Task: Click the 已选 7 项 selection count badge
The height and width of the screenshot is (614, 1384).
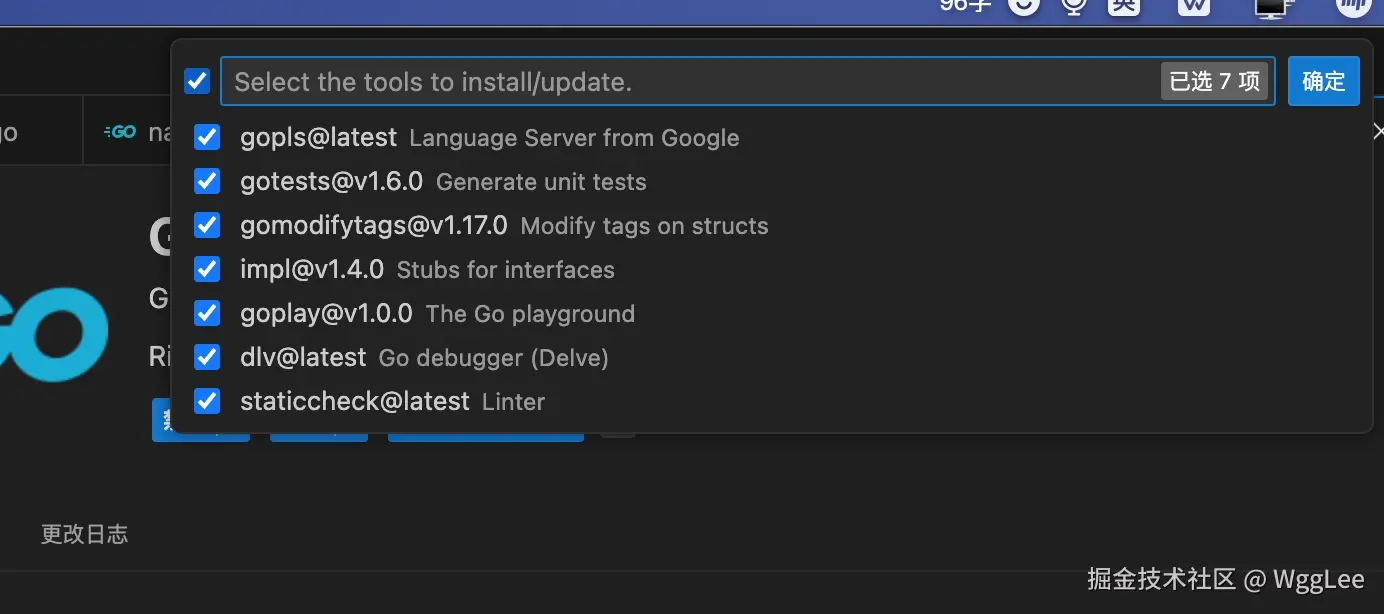Action: point(1214,81)
